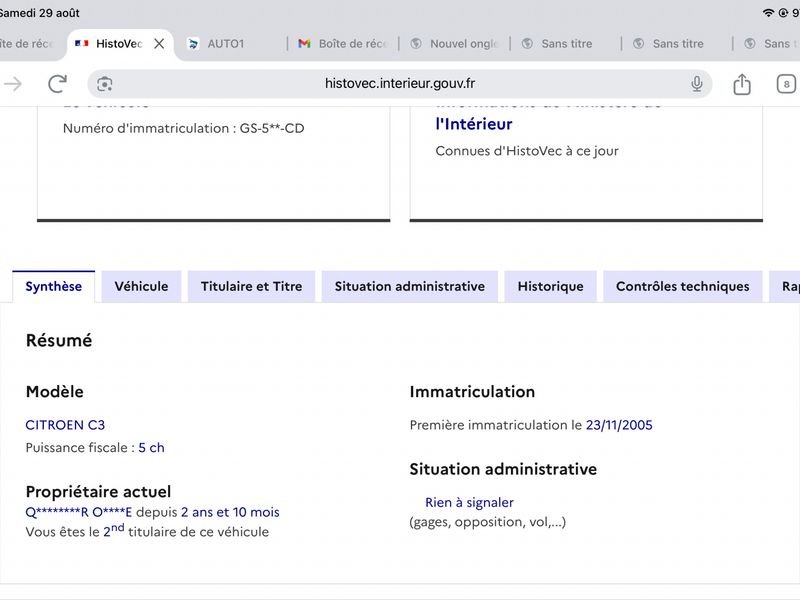Click the histovec.interieur.gouv.fr address field
800x600 pixels.
point(399,84)
